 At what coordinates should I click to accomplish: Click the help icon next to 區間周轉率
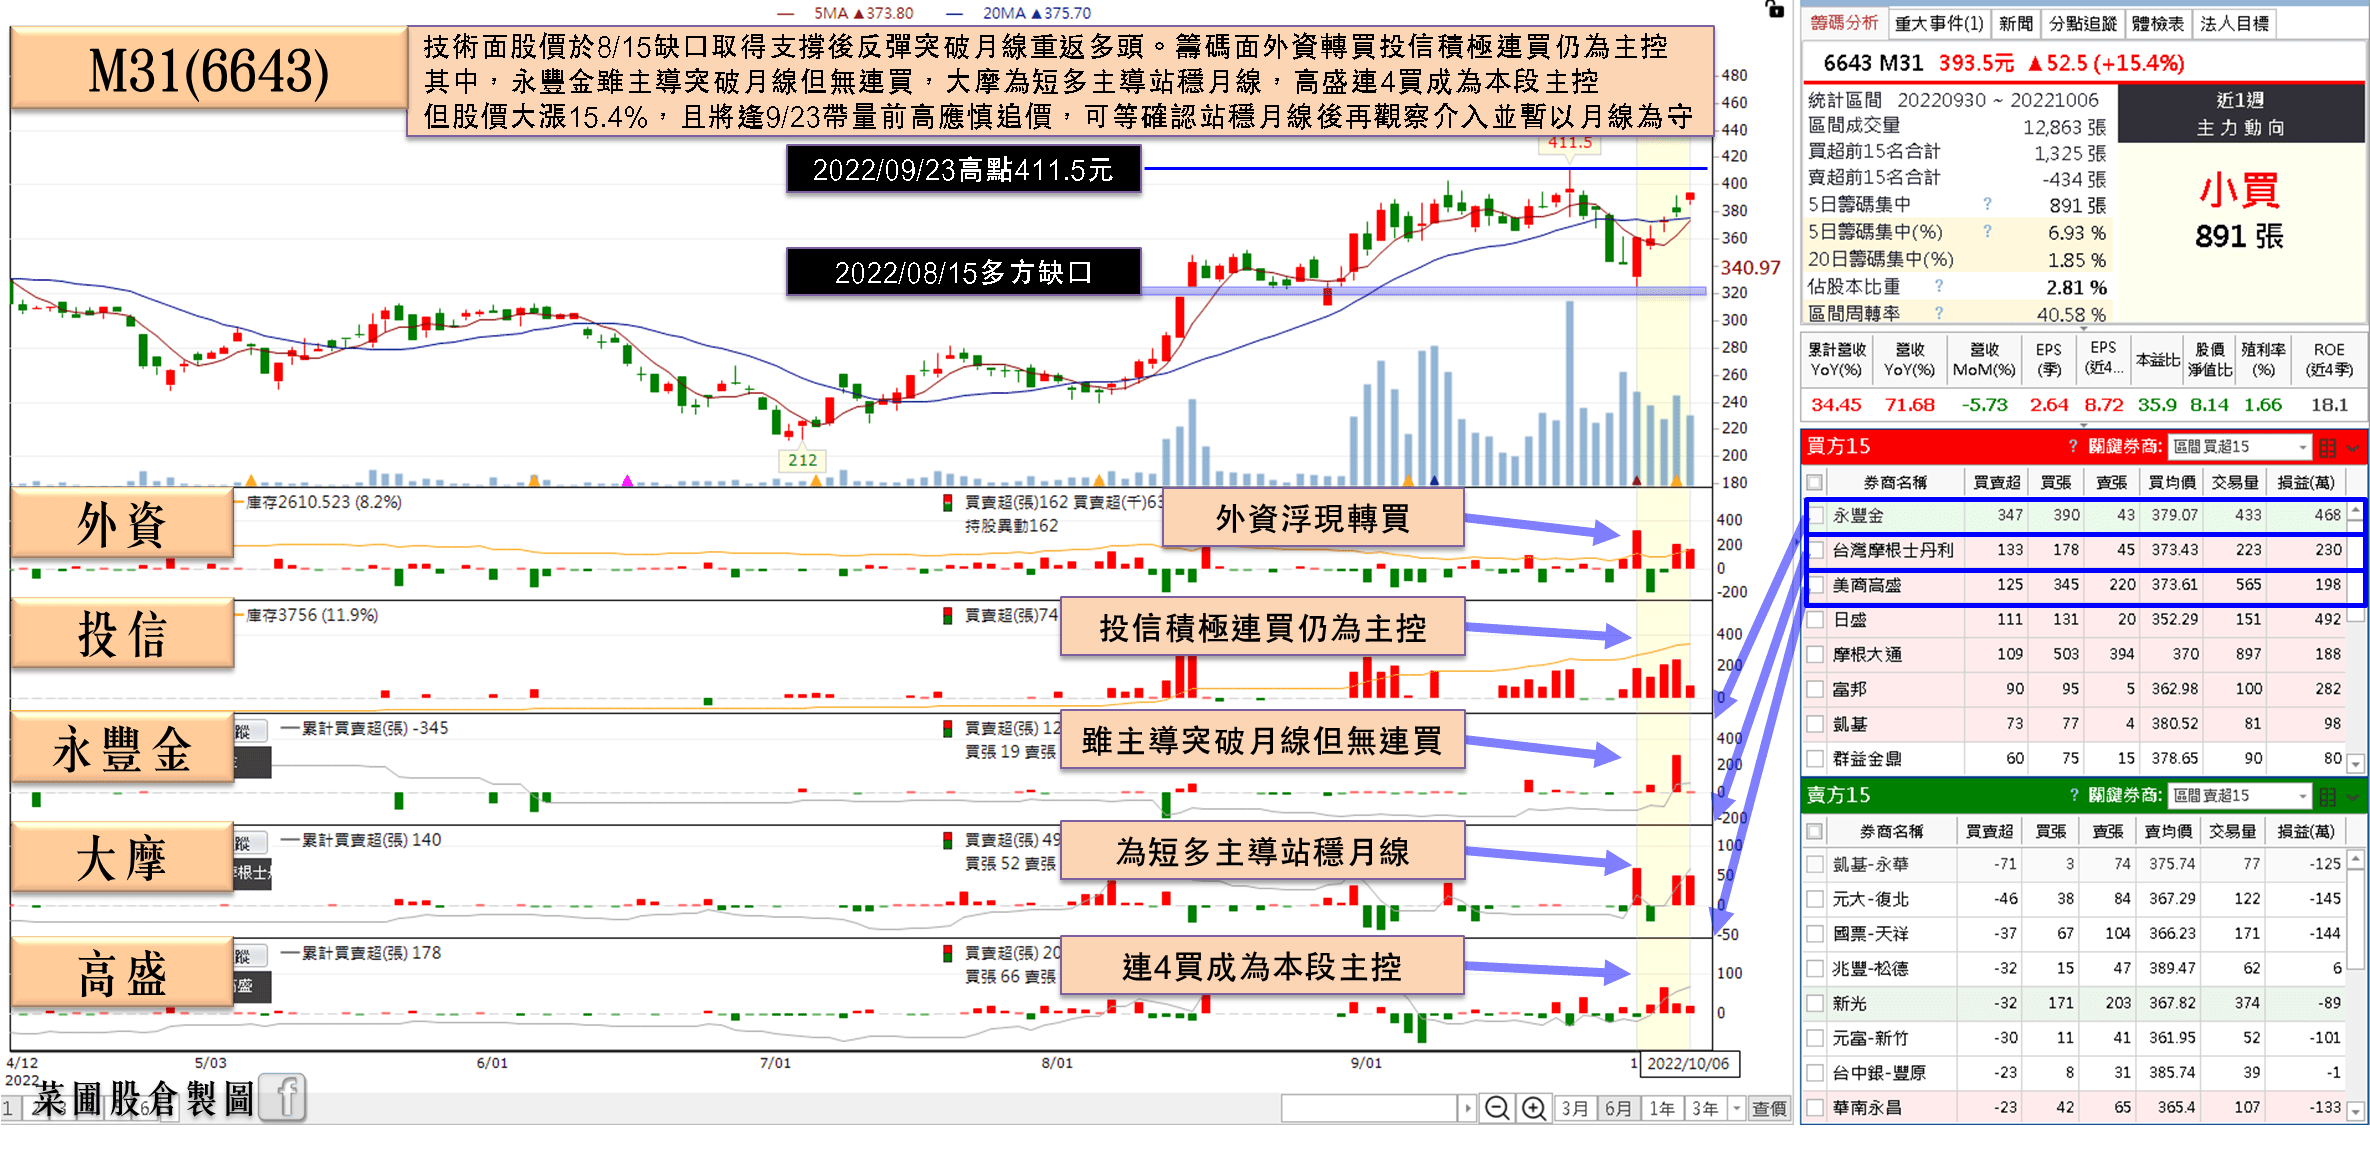pos(1939,313)
